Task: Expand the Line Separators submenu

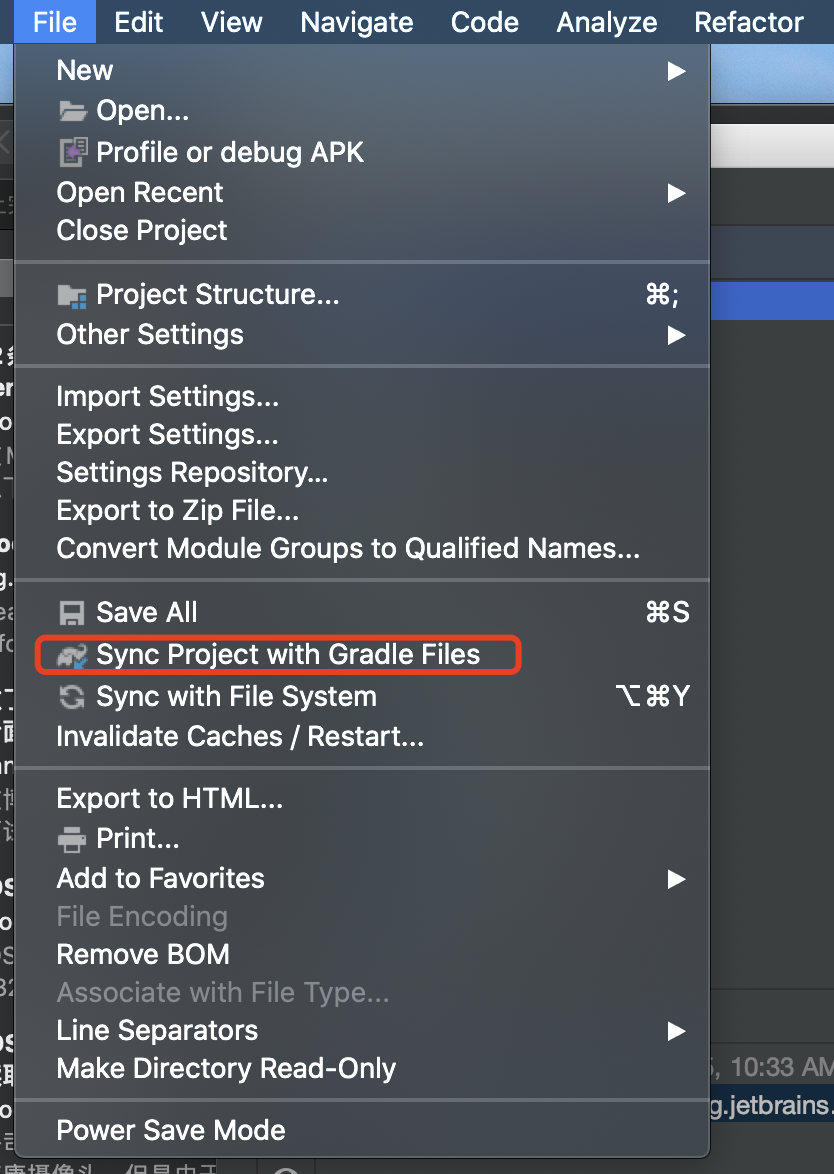Action: pos(676,1030)
